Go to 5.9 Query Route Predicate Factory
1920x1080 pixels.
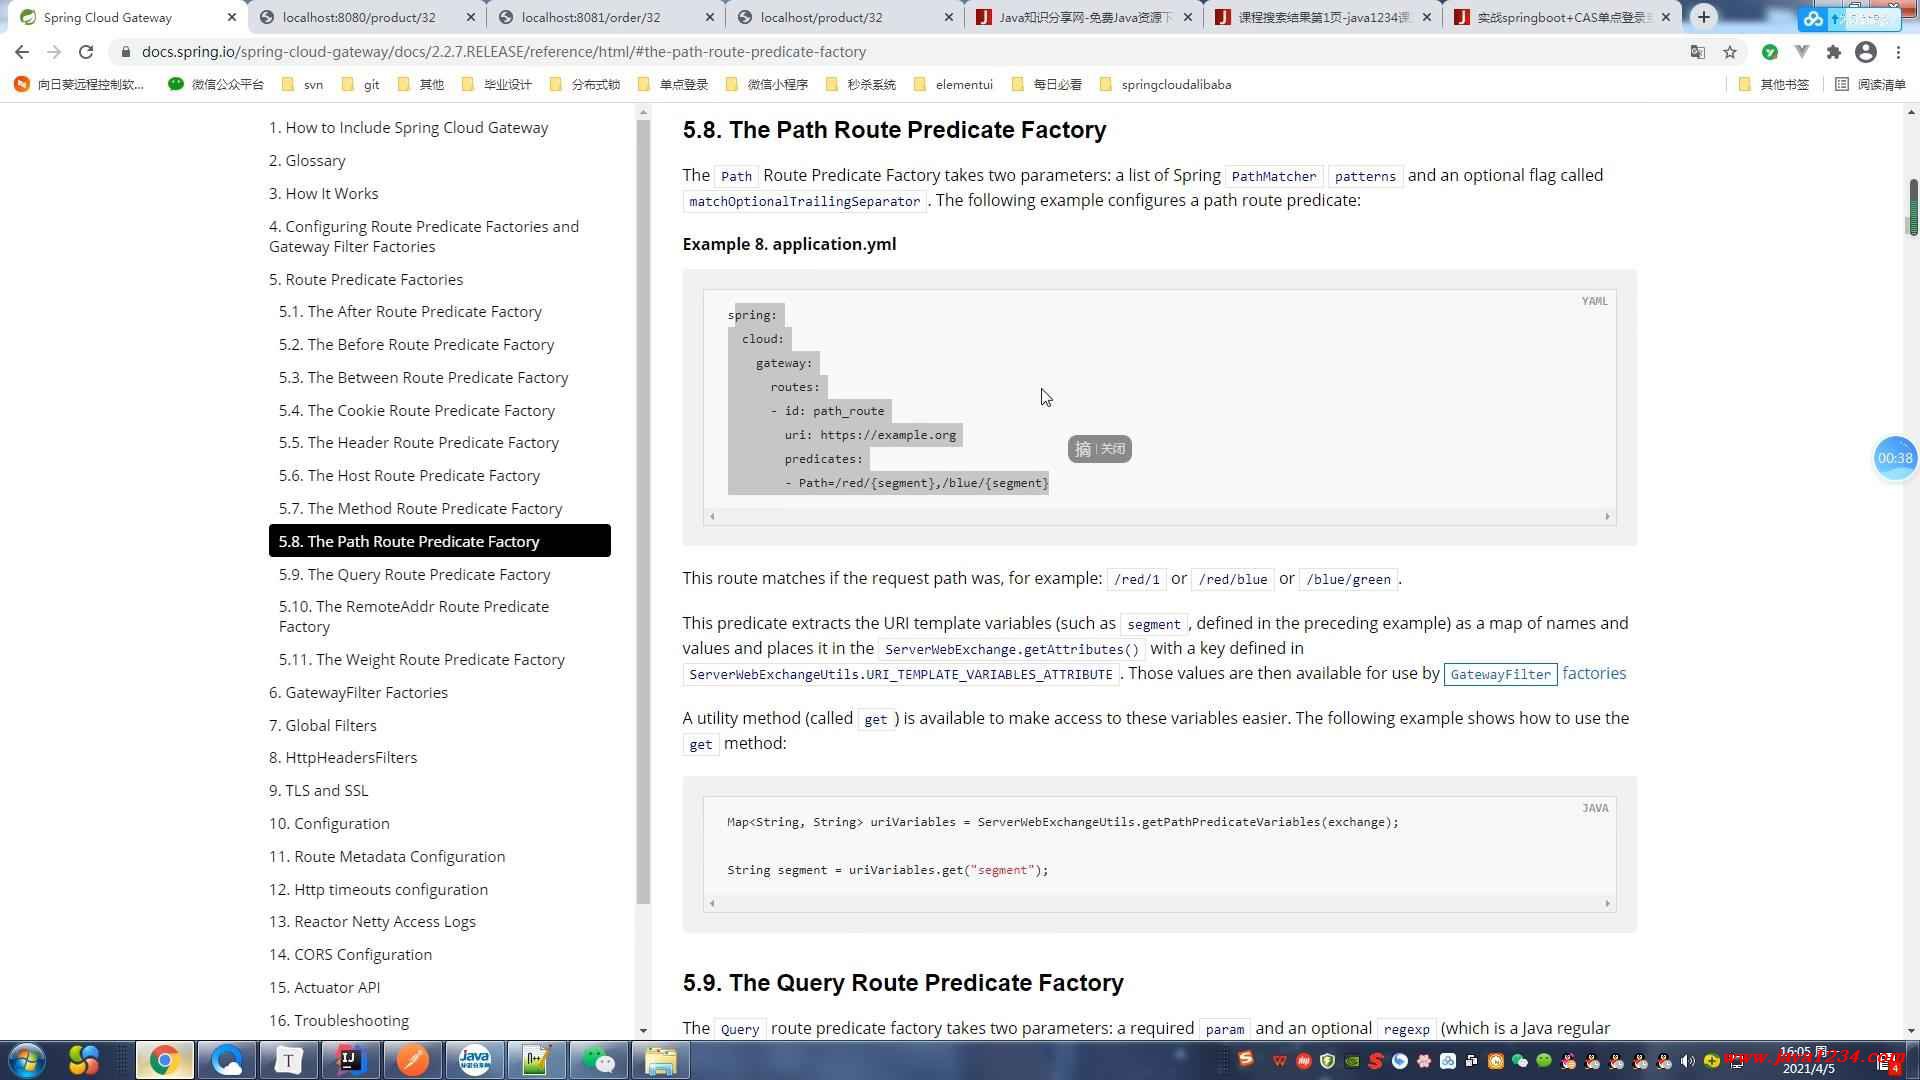point(414,574)
